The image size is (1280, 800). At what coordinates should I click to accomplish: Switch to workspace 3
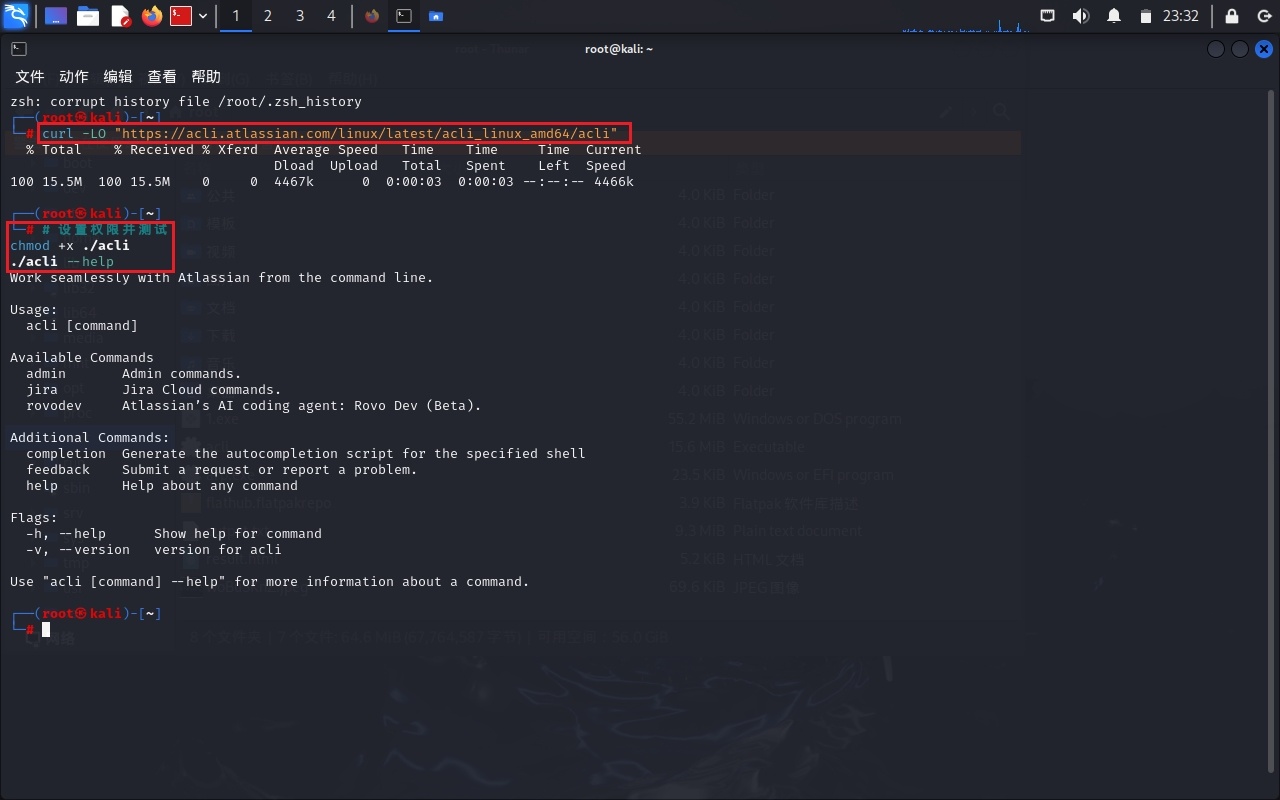pos(300,16)
